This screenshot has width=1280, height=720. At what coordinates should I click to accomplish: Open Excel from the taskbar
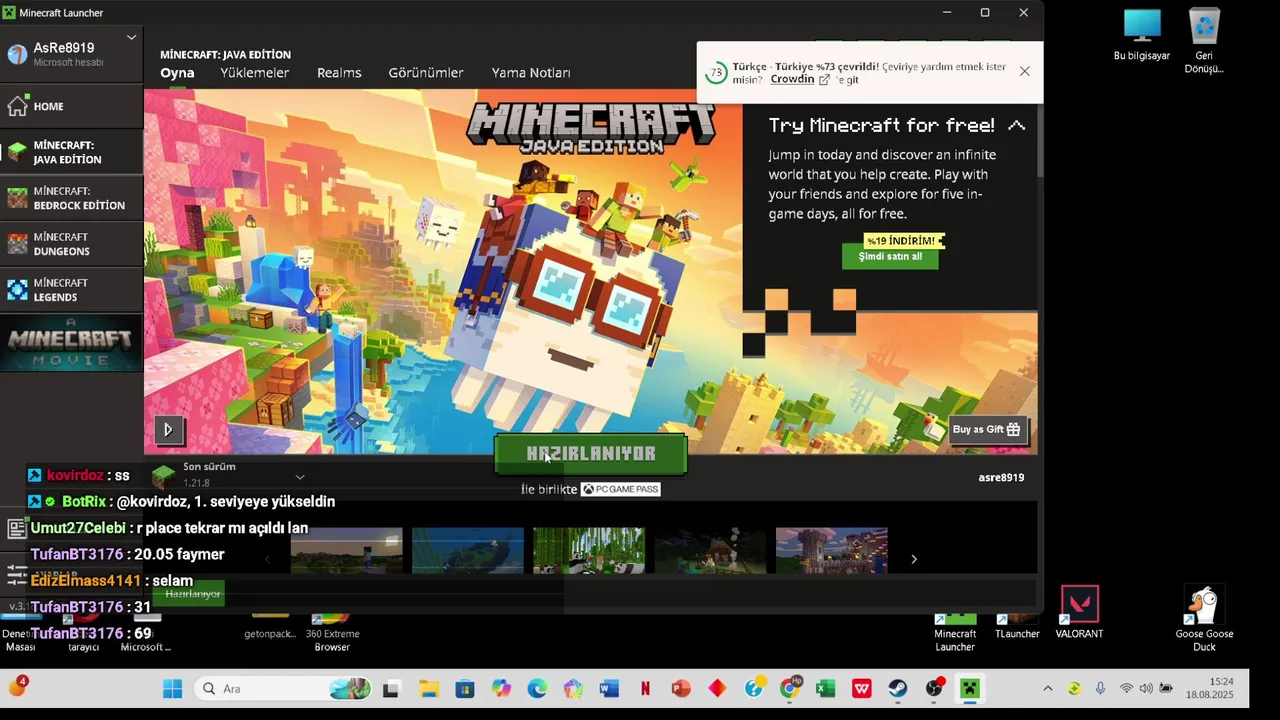tap(825, 688)
